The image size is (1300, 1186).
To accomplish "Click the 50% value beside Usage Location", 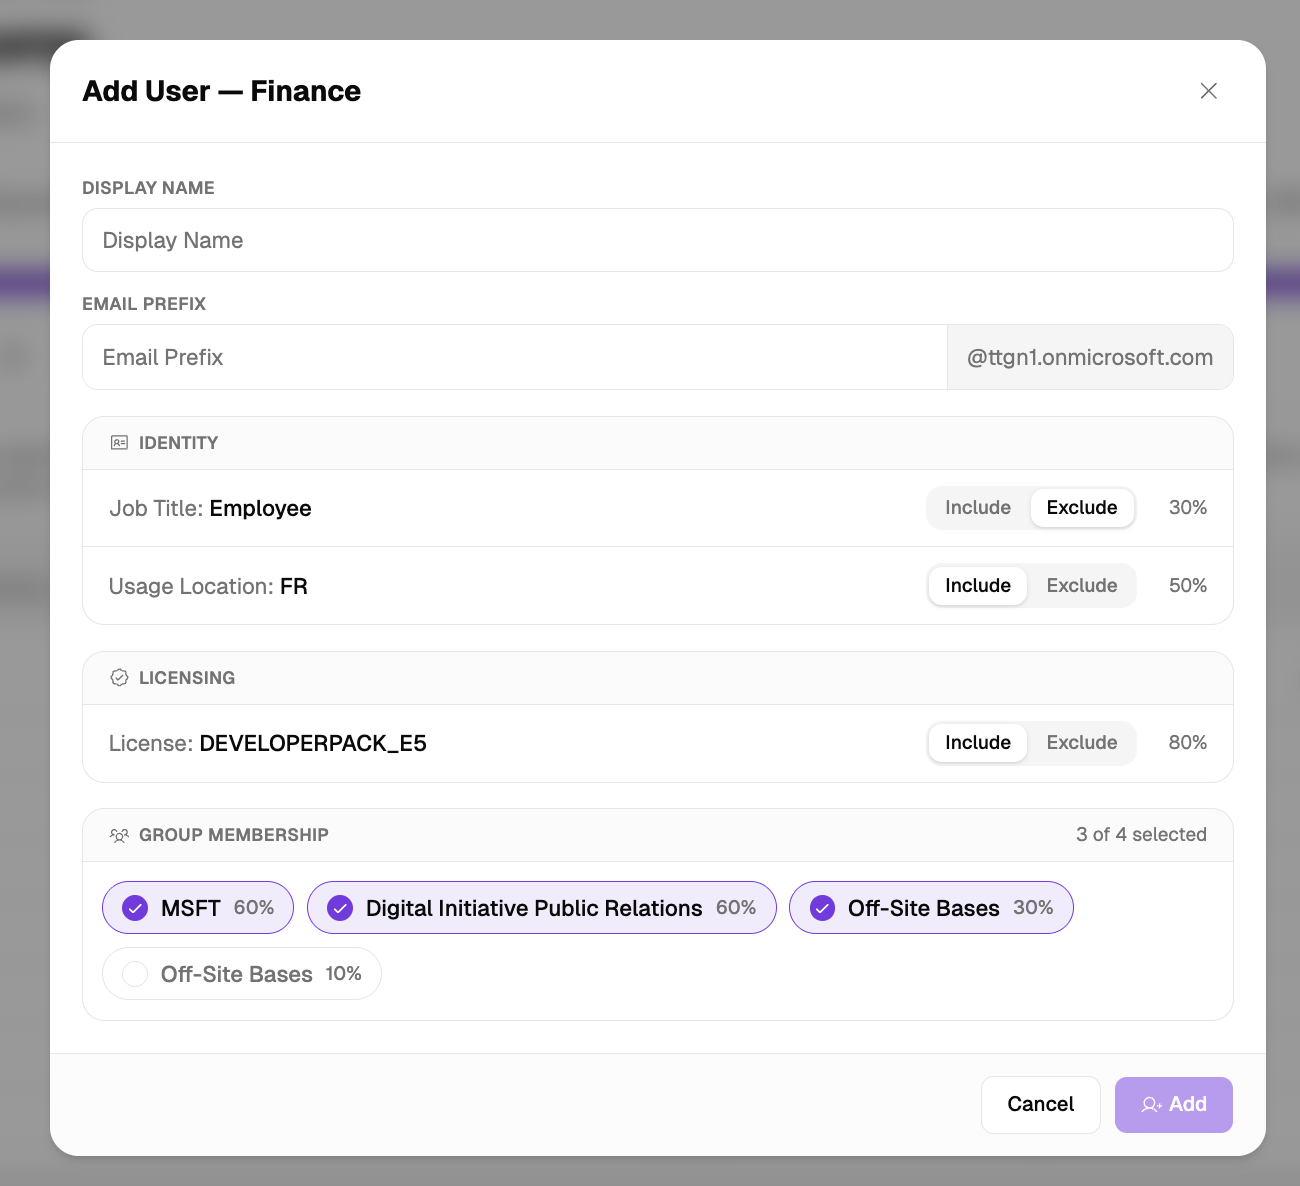I will point(1188,586).
